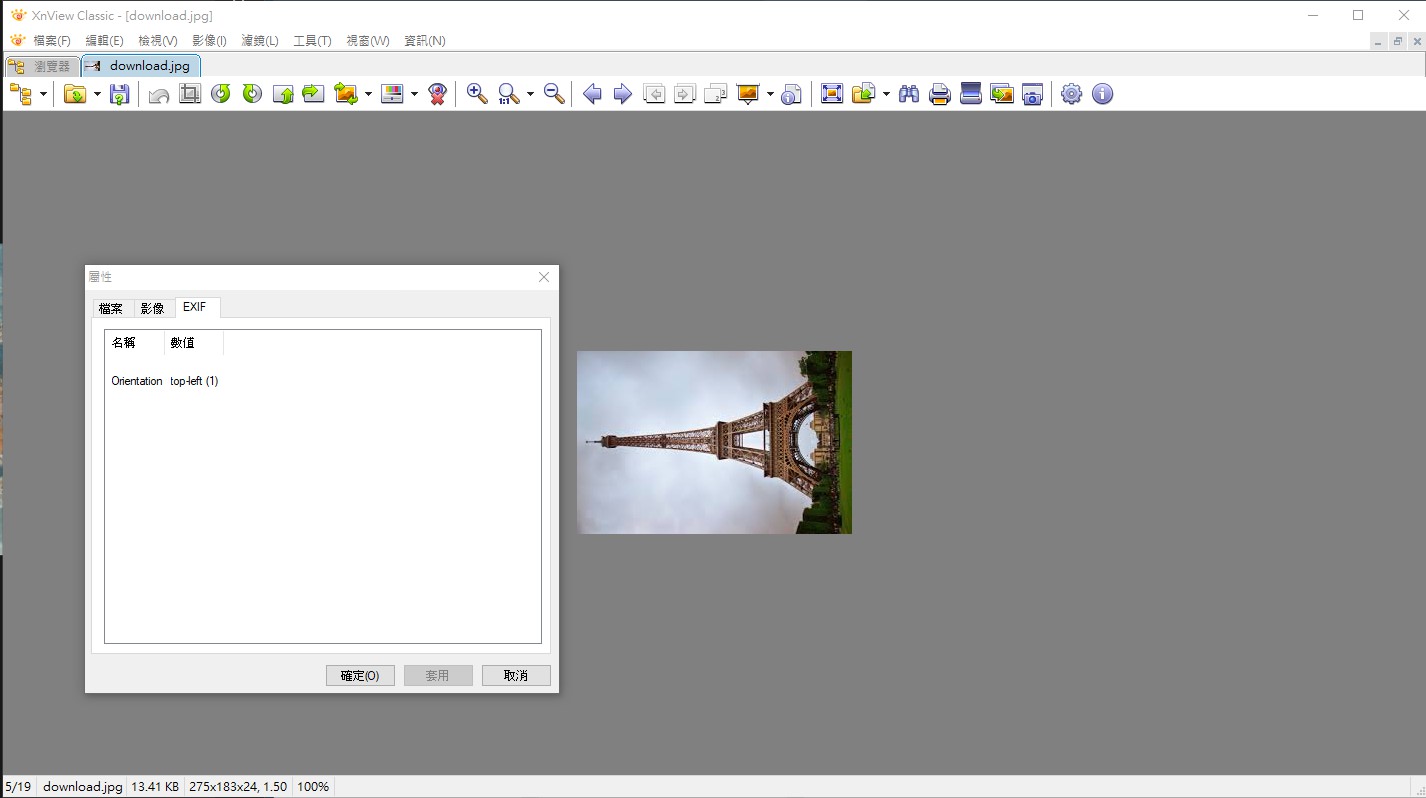Close the 屬性 properties dialog
Image resolution: width=1426 pixels, height=798 pixels.
pos(544,277)
